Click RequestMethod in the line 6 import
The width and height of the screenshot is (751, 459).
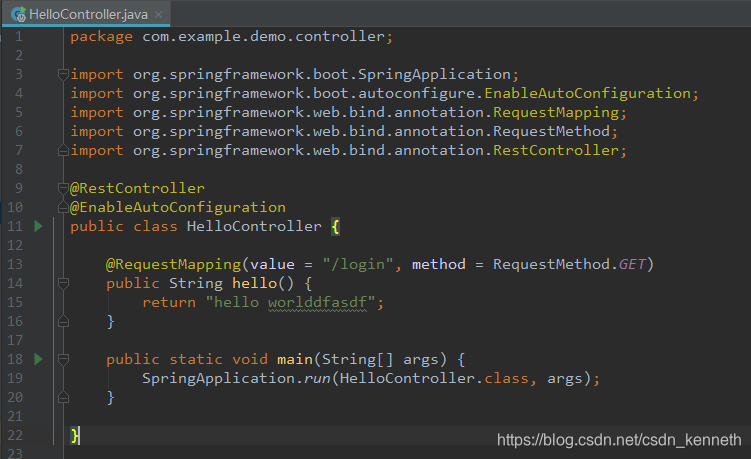(552, 131)
